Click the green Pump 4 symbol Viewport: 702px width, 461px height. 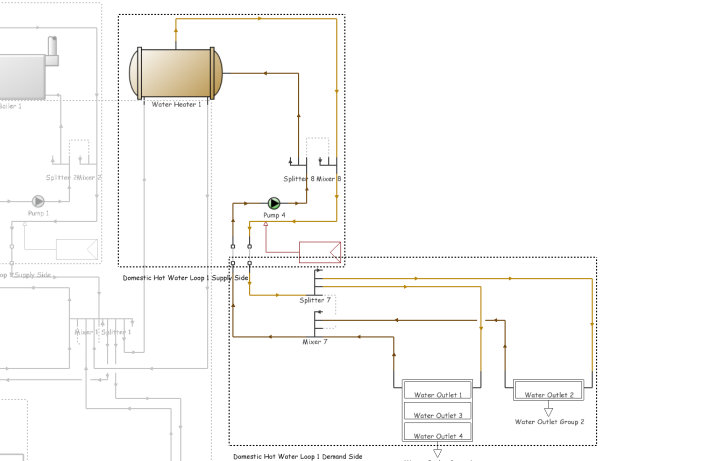click(x=275, y=203)
